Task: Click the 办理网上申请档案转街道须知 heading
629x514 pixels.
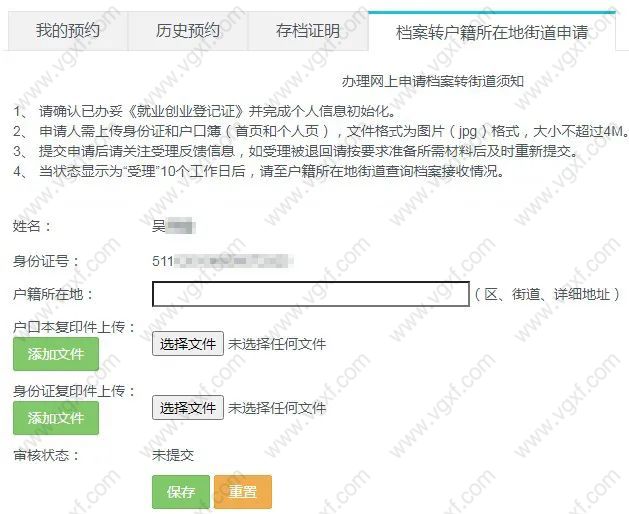Action: pyautogui.click(x=432, y=81)
